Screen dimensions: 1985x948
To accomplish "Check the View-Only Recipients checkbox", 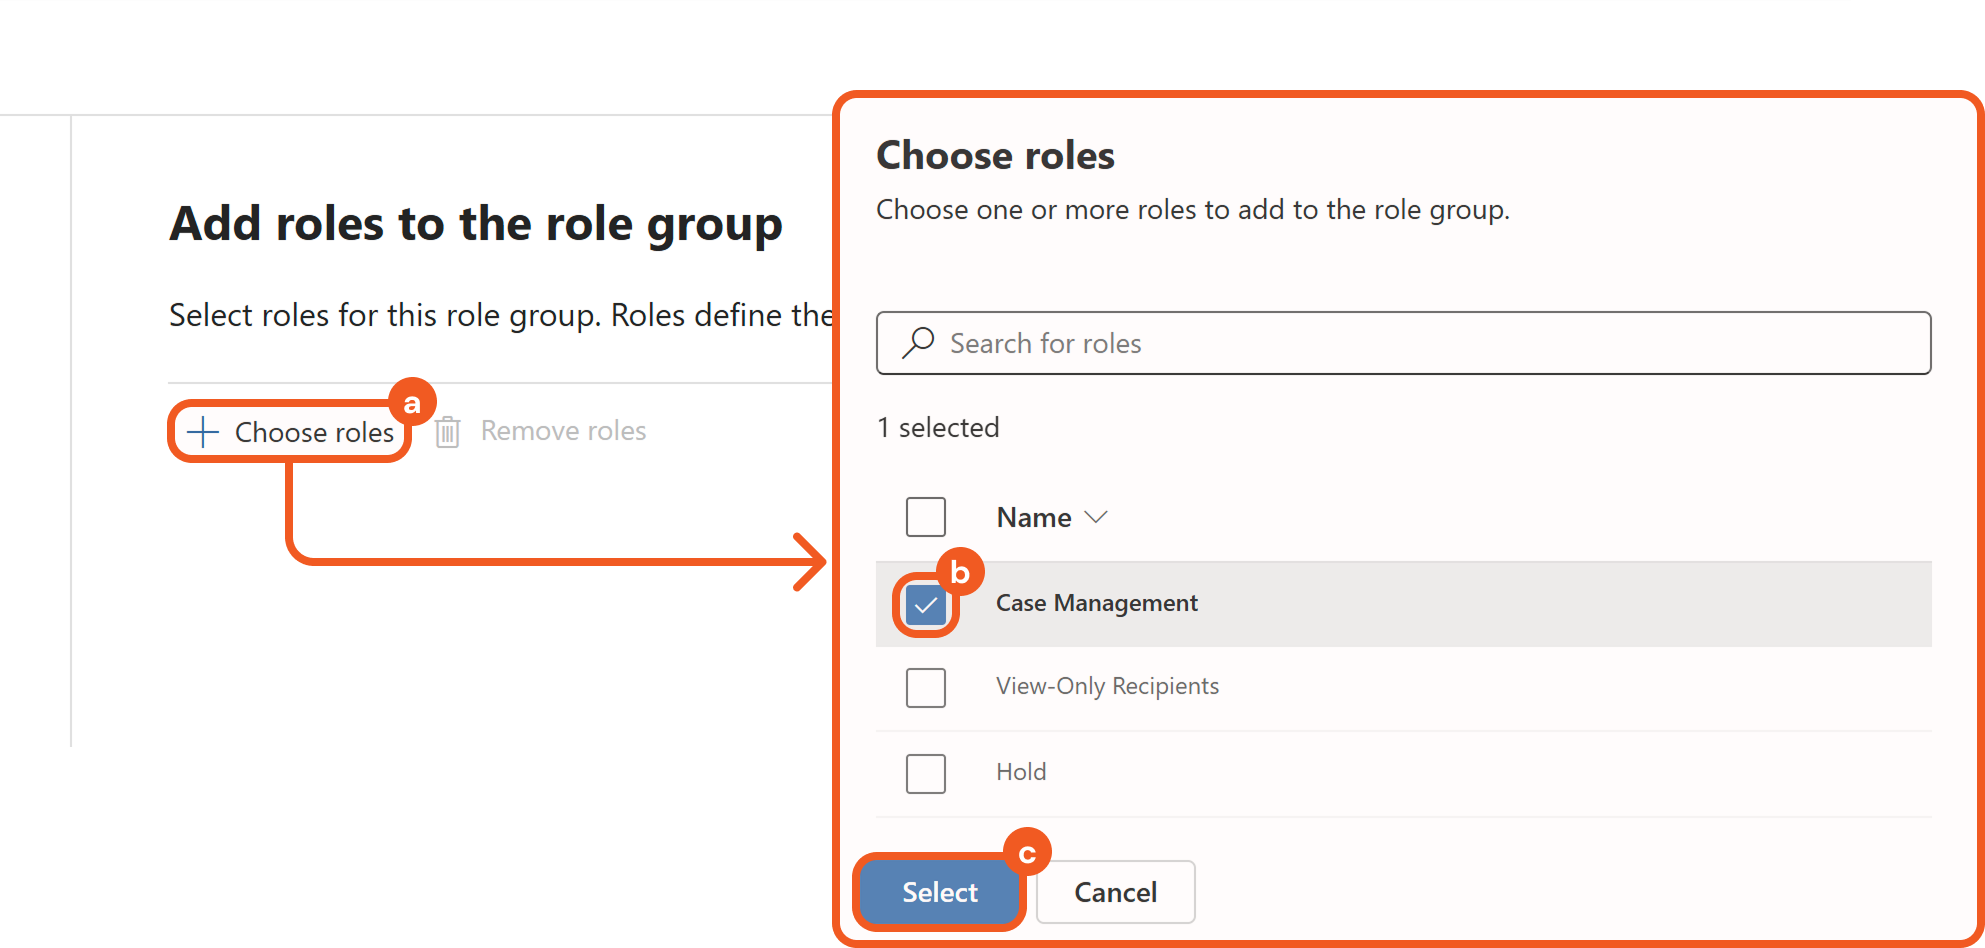I will point(925,688).
